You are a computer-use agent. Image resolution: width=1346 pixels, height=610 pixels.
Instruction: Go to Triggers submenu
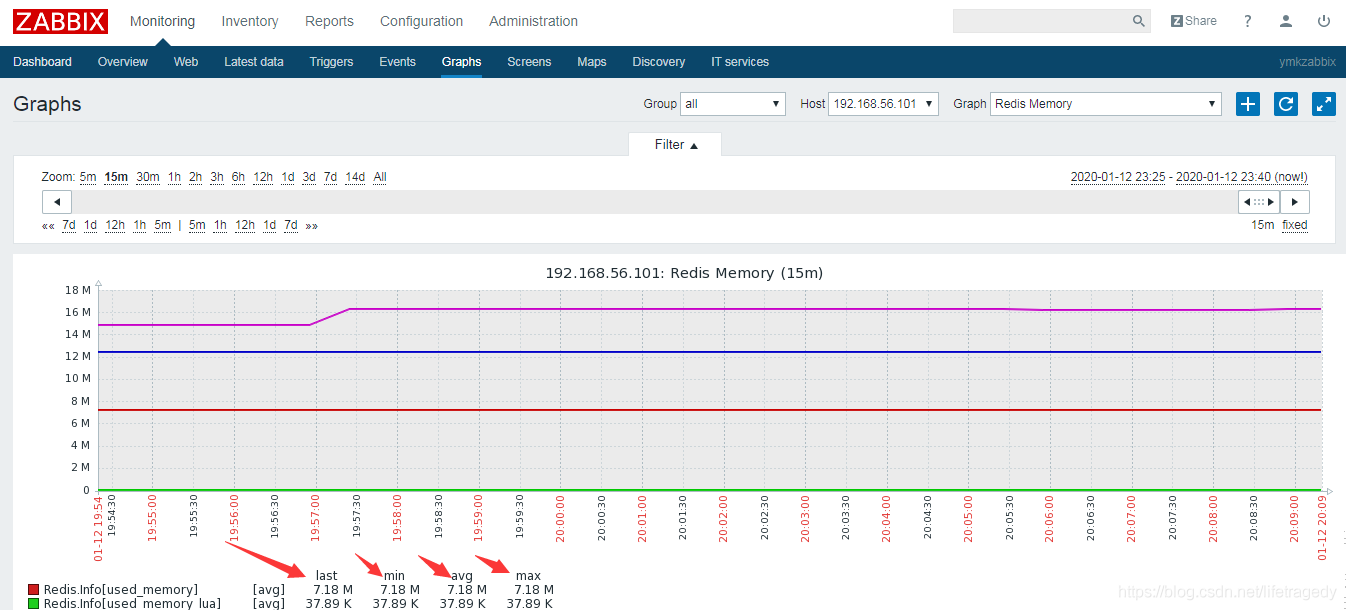click(331, 62)
